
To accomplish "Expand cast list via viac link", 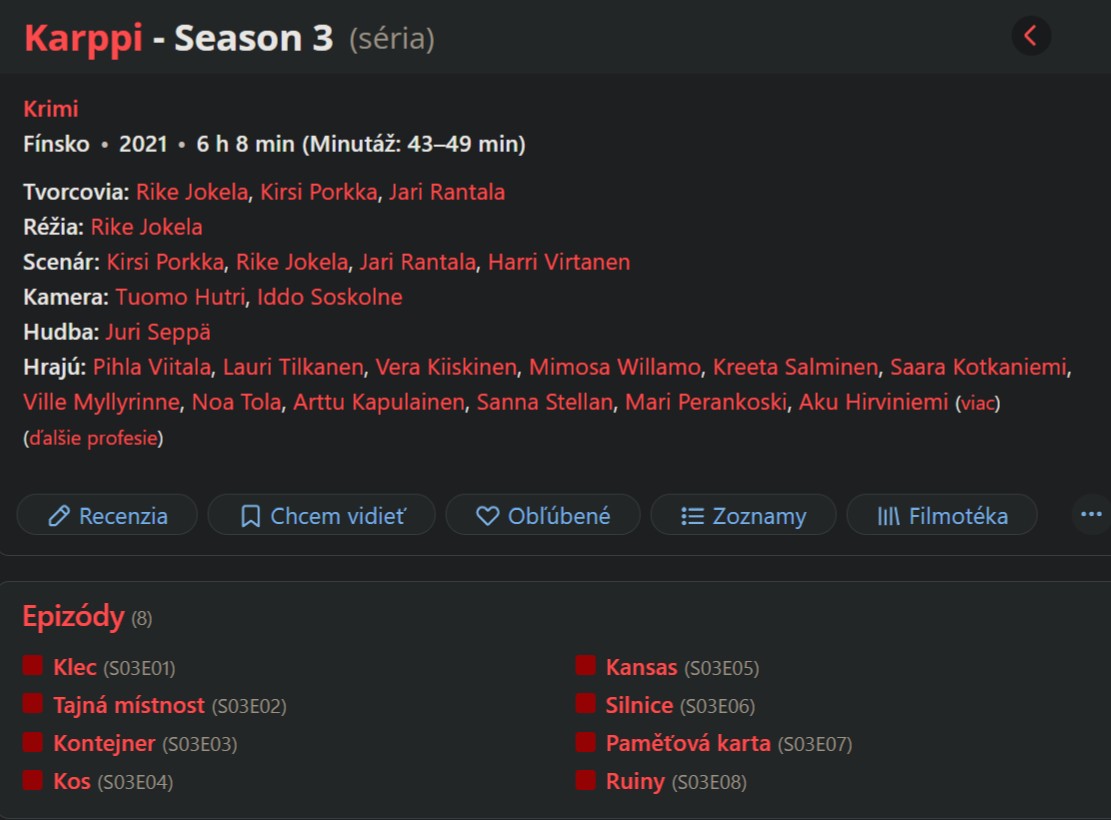I will click(x=978, y=403).
